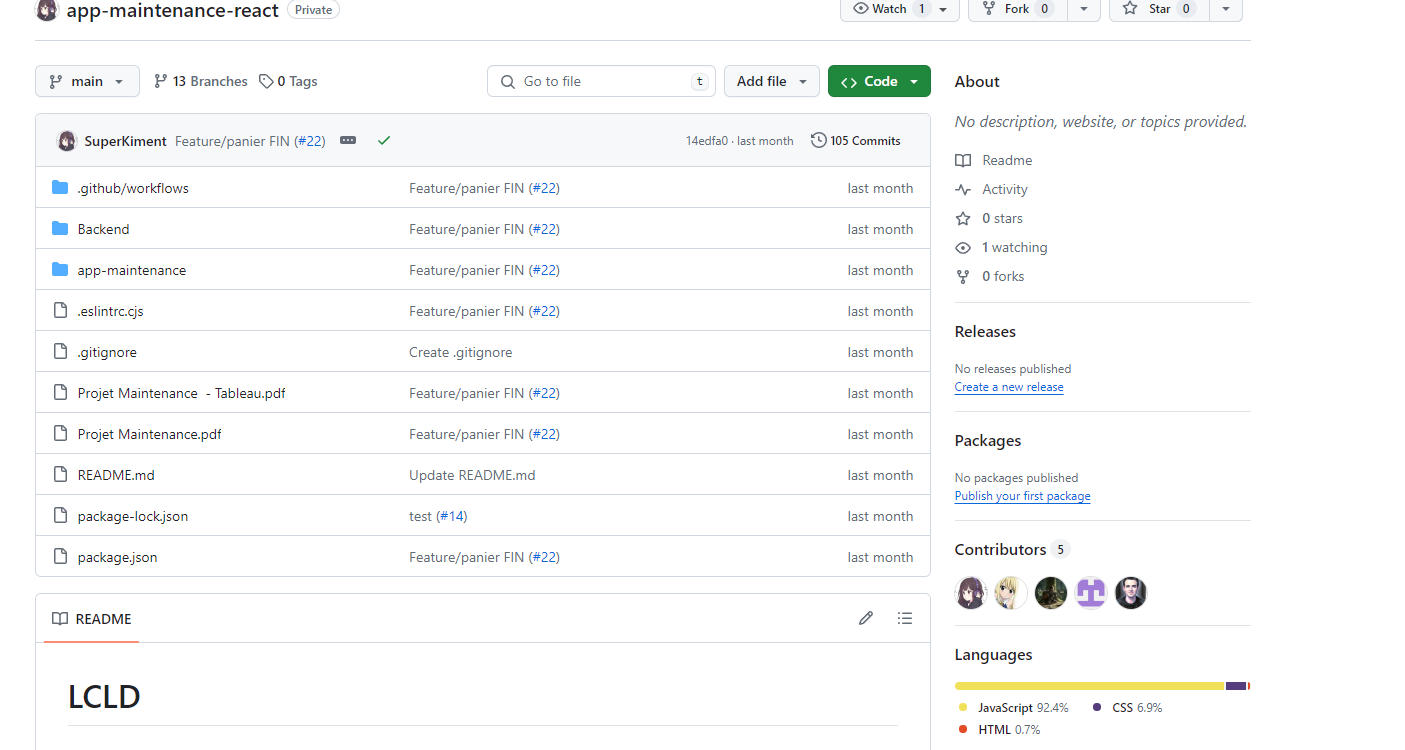1405x750 pixels.
Task: Click commit hash 14edfa0
Action: pyautogui.click(x=707, y=141)
